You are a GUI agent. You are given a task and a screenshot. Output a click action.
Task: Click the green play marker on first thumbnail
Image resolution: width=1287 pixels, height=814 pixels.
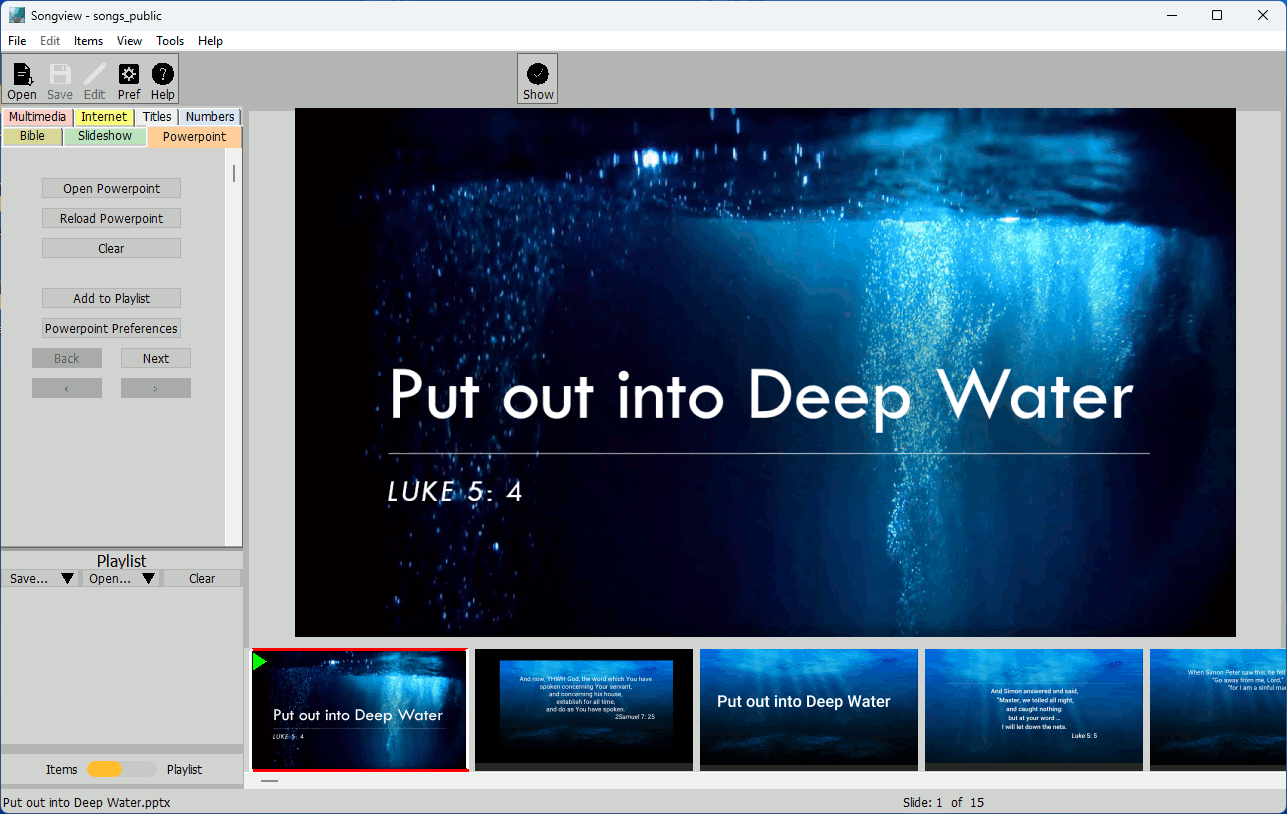(260, 661)
